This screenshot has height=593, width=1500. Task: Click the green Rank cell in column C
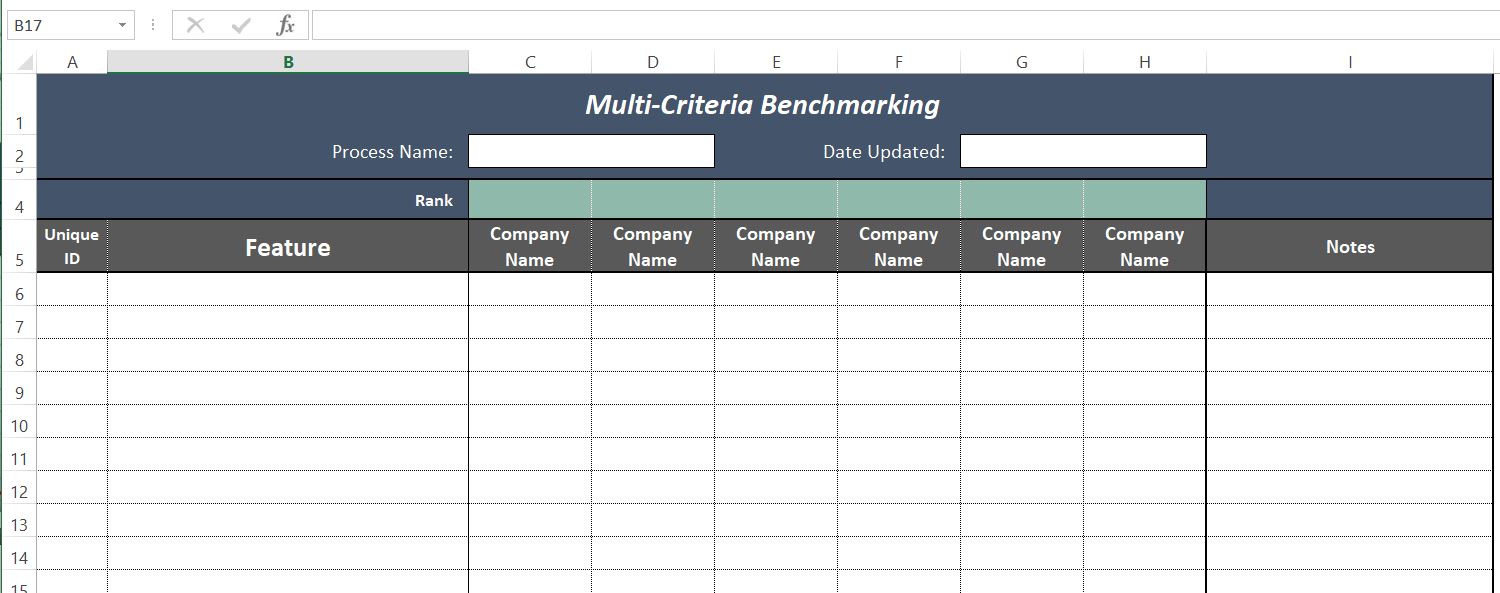[530, 200]
